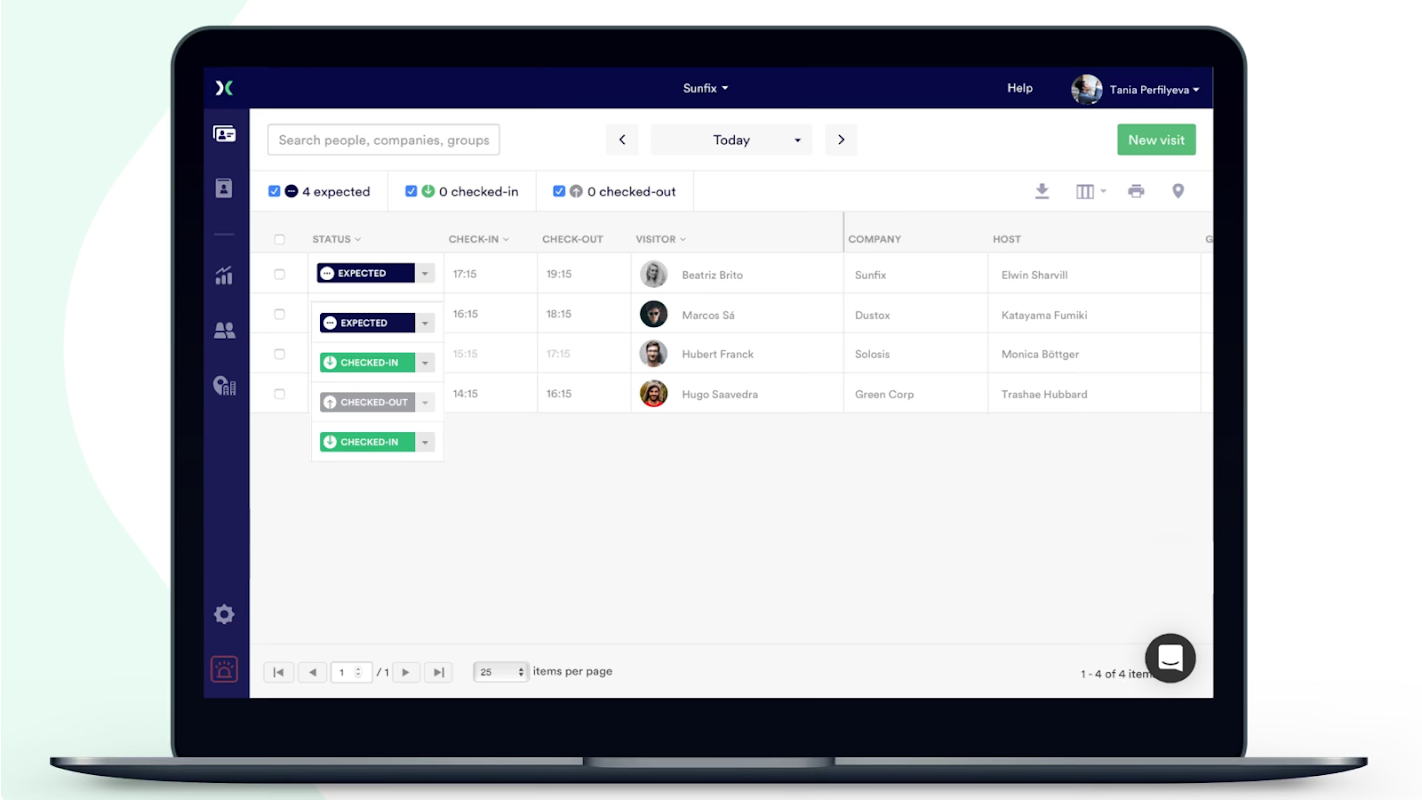Open the locations building sidebar icon
Image resolution: width=1422 pixels, height=800 pixels.
tap(225, 386)
